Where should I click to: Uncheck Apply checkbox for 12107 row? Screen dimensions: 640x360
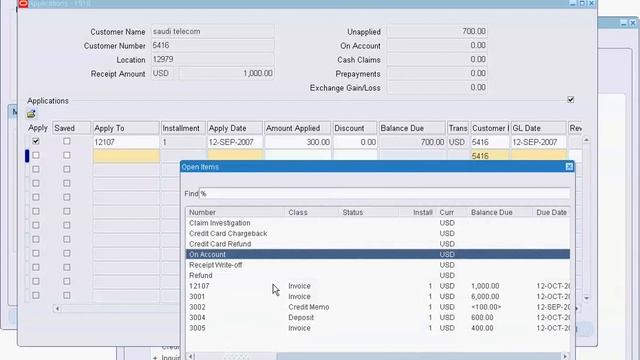click(36, 141)
